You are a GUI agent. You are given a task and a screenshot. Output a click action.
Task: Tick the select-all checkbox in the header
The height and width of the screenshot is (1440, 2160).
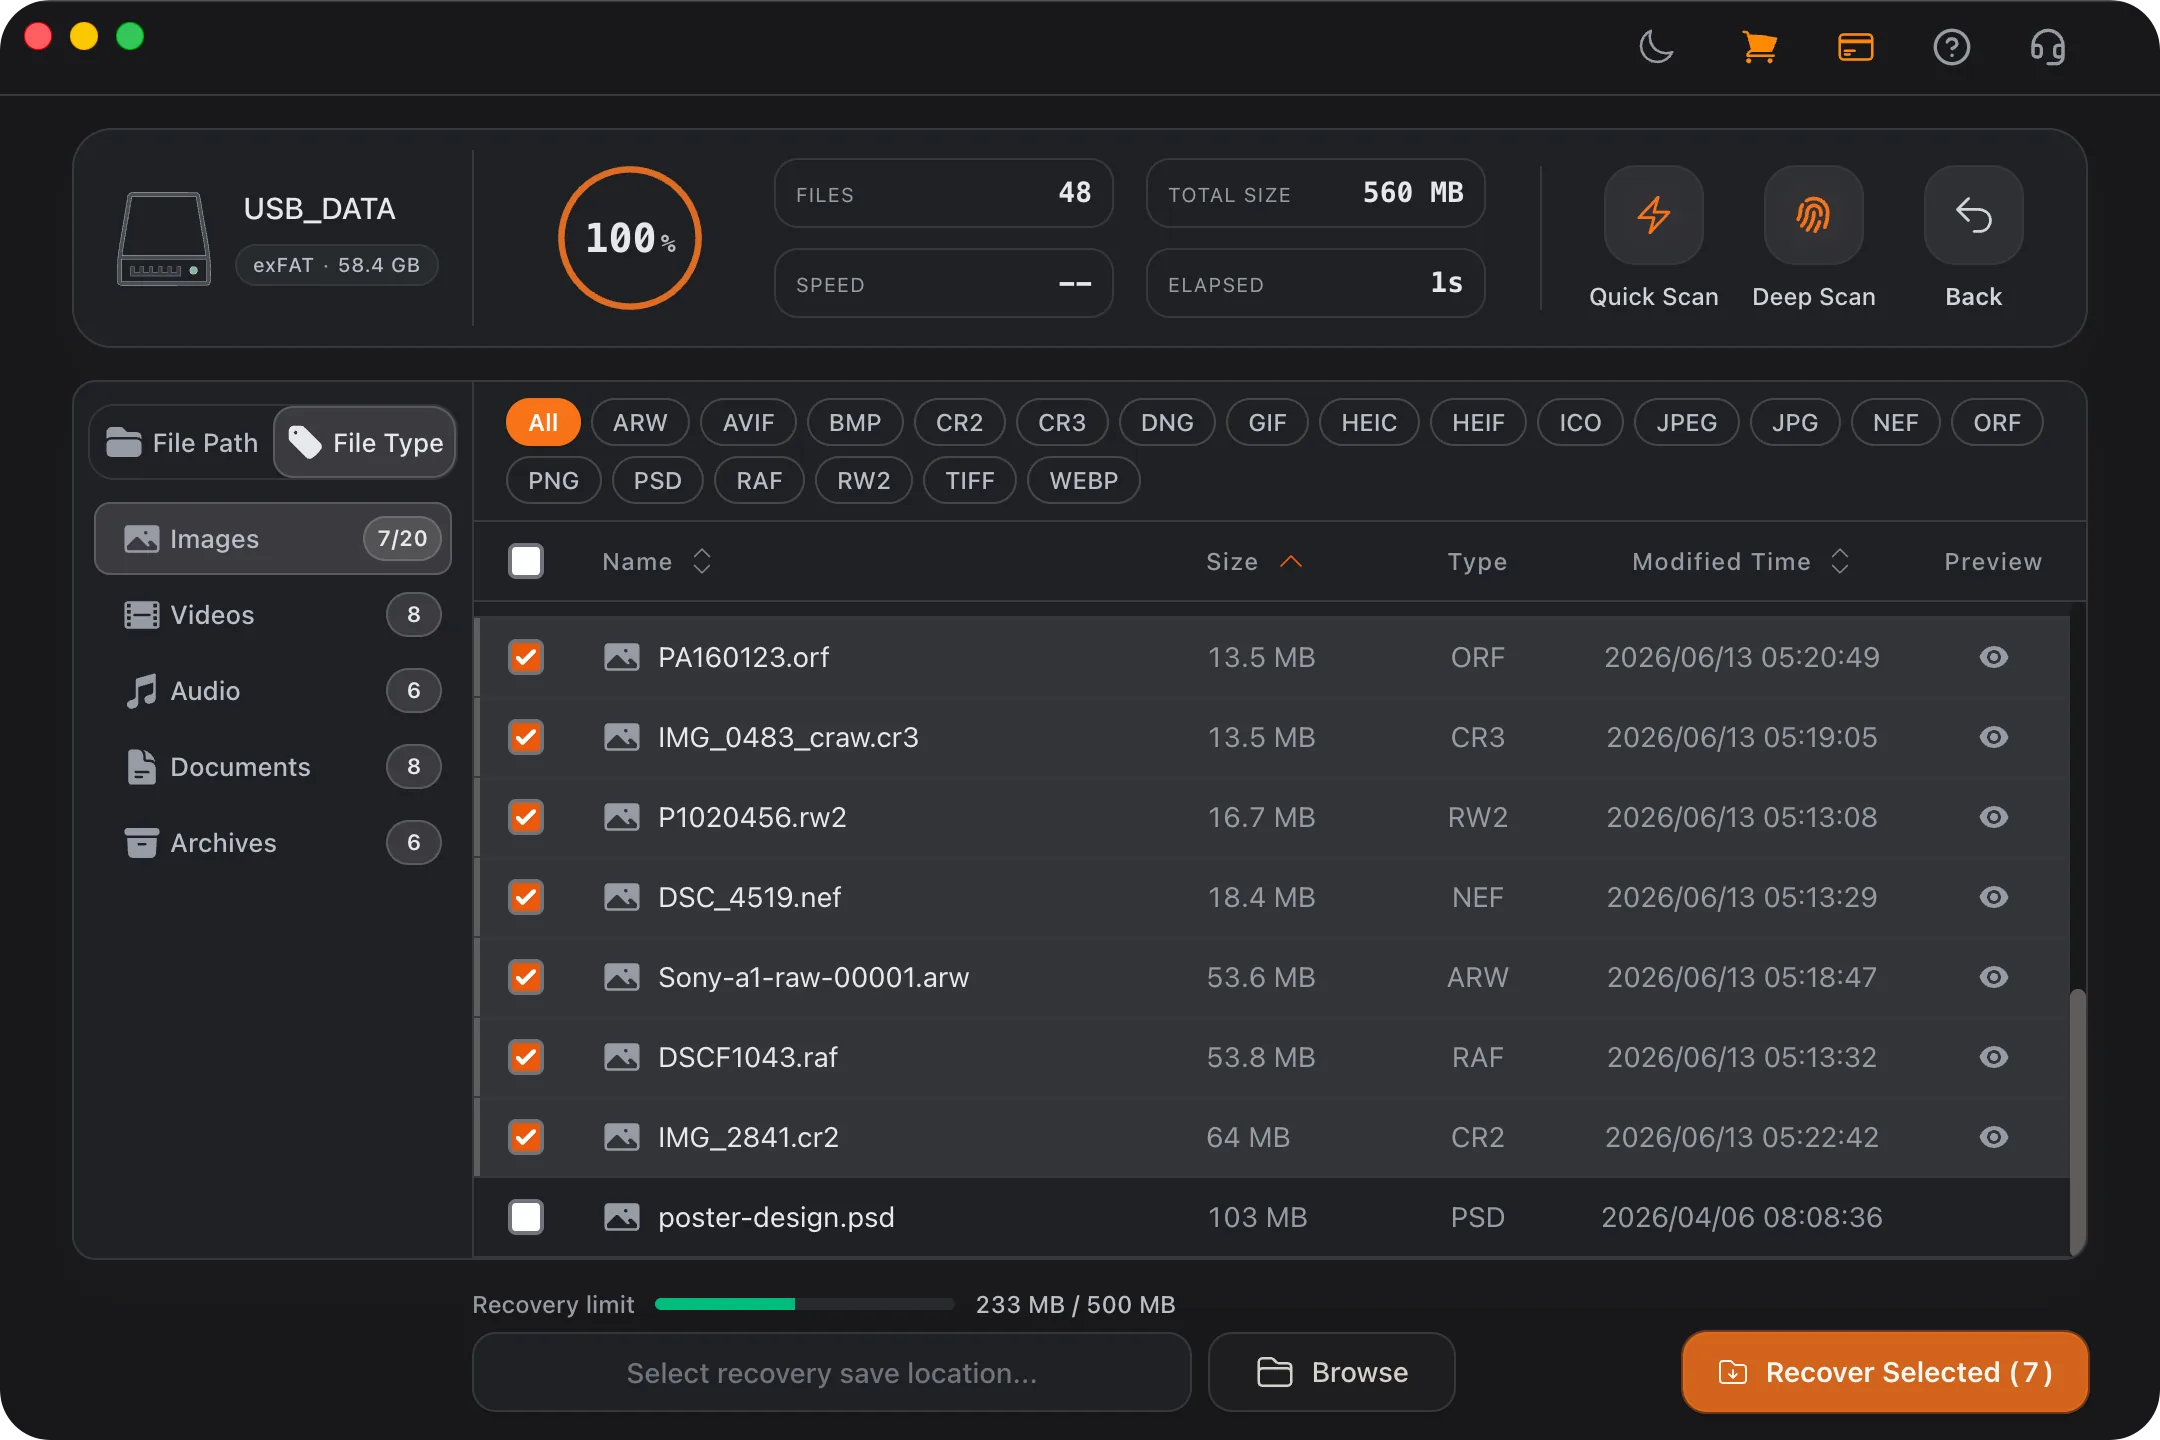(x=526, y=561)
